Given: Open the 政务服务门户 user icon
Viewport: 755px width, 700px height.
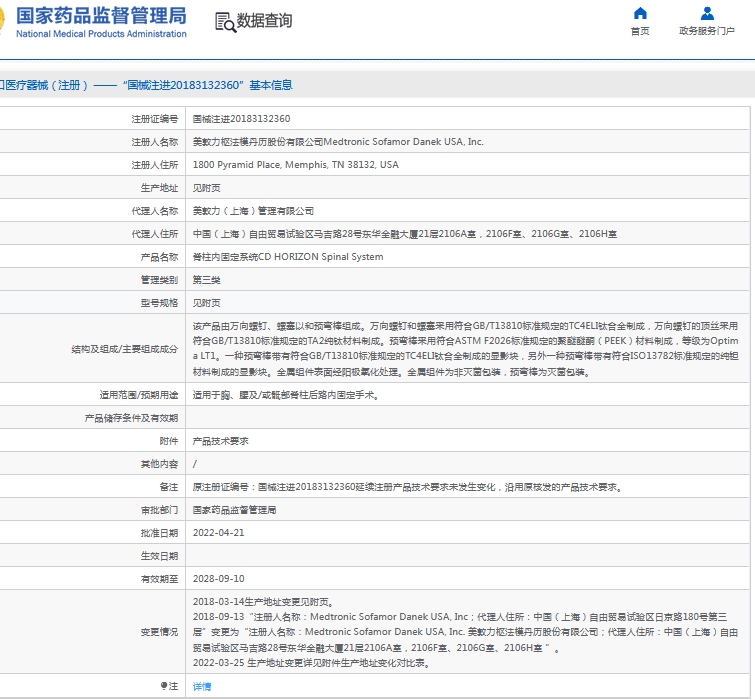Looking at the screenshot, I should pos(707,13).
